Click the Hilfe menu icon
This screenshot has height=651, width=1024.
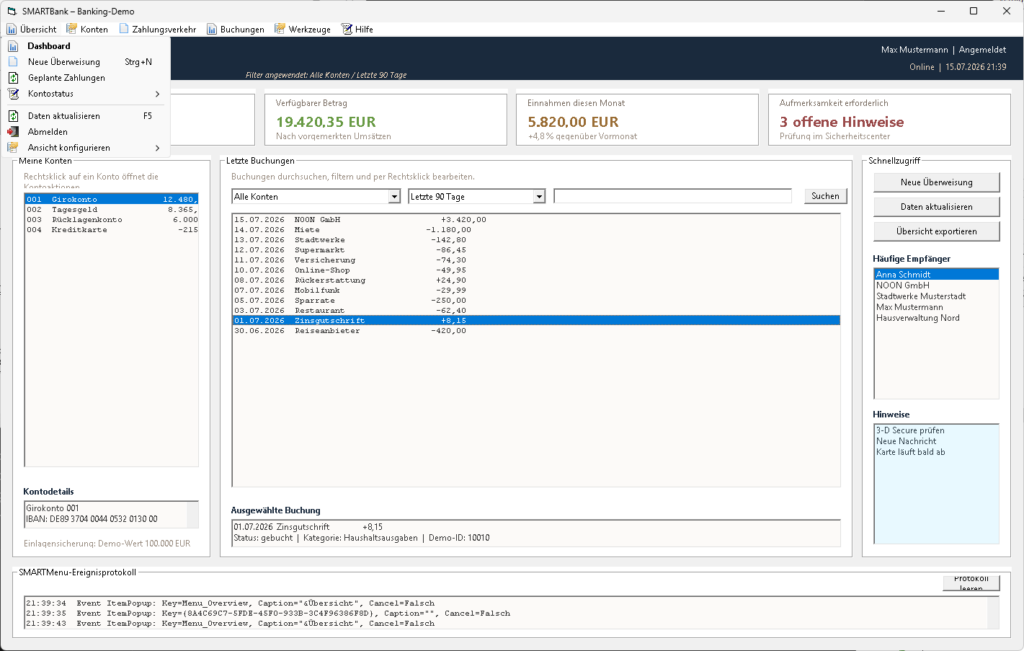click(347, 29)
